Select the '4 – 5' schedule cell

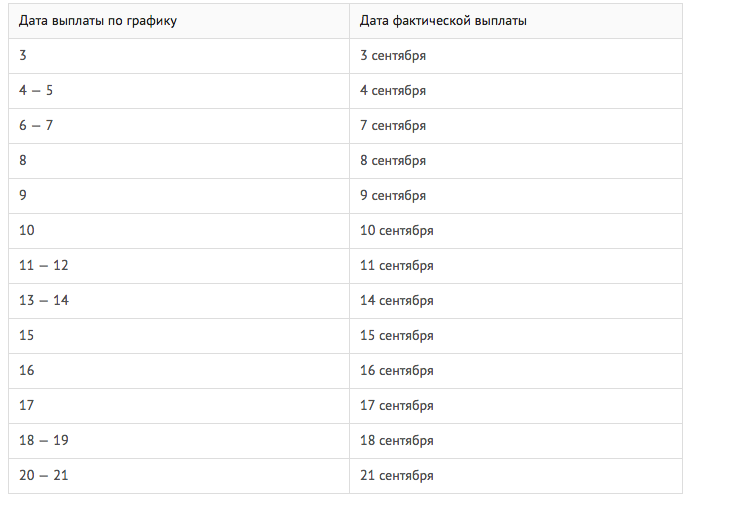pos(179,91)
